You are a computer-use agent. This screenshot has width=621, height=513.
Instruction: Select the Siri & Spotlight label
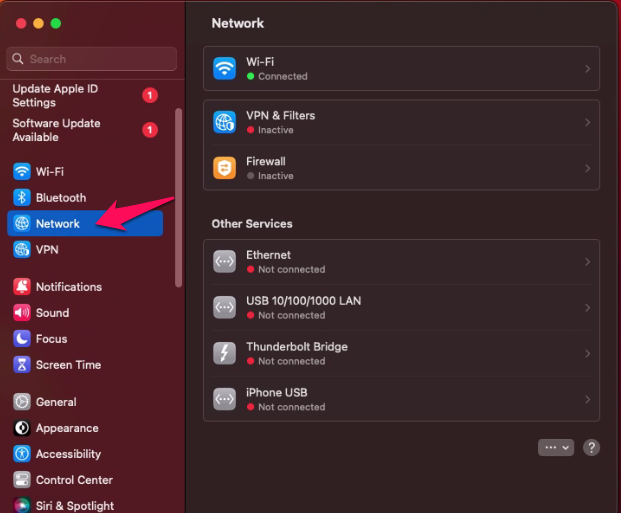click(75, 506)
